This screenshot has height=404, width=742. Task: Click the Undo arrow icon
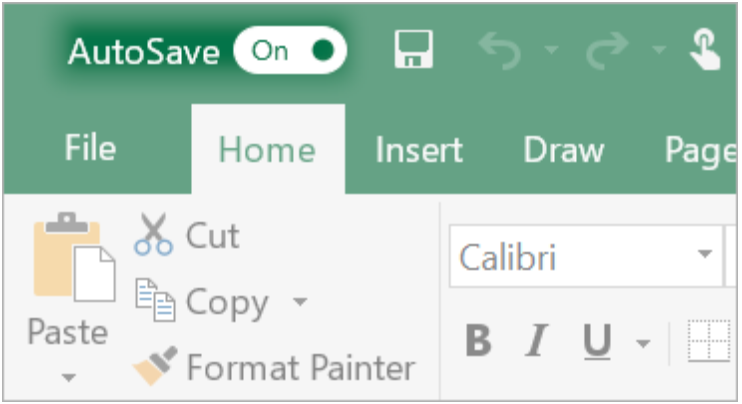(x=500, y=50)
